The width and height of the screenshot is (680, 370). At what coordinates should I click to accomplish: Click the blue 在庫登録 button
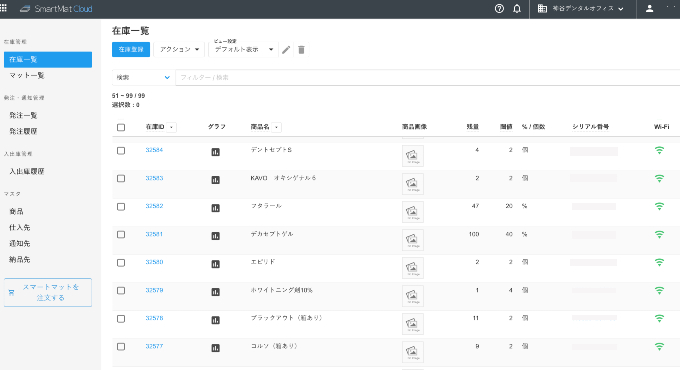131,49
